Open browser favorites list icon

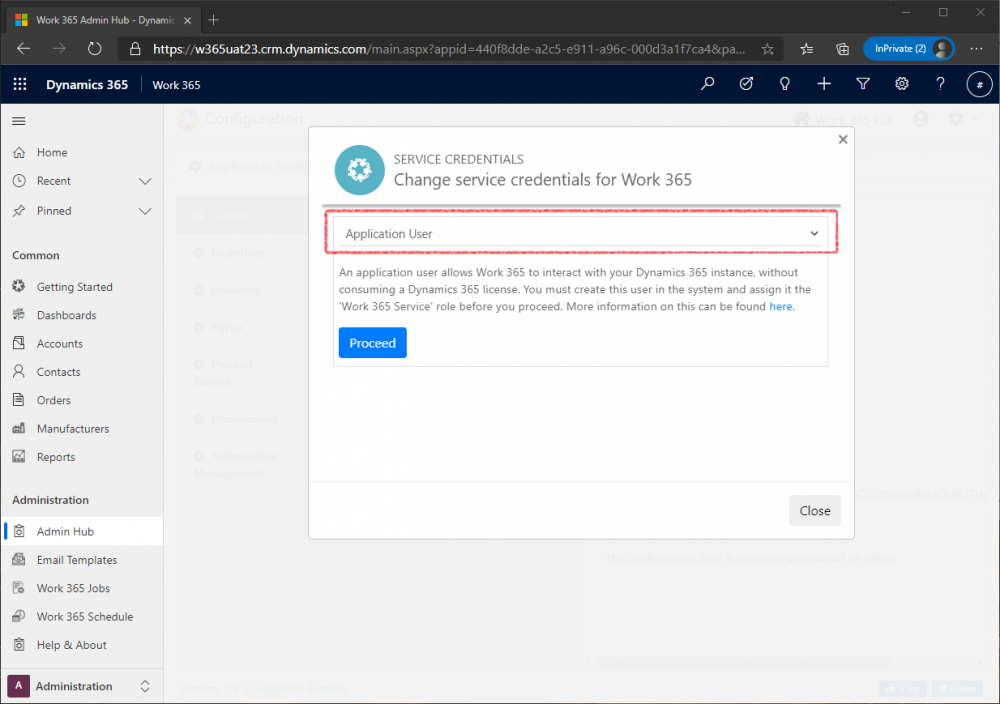[x=807, y=49]
